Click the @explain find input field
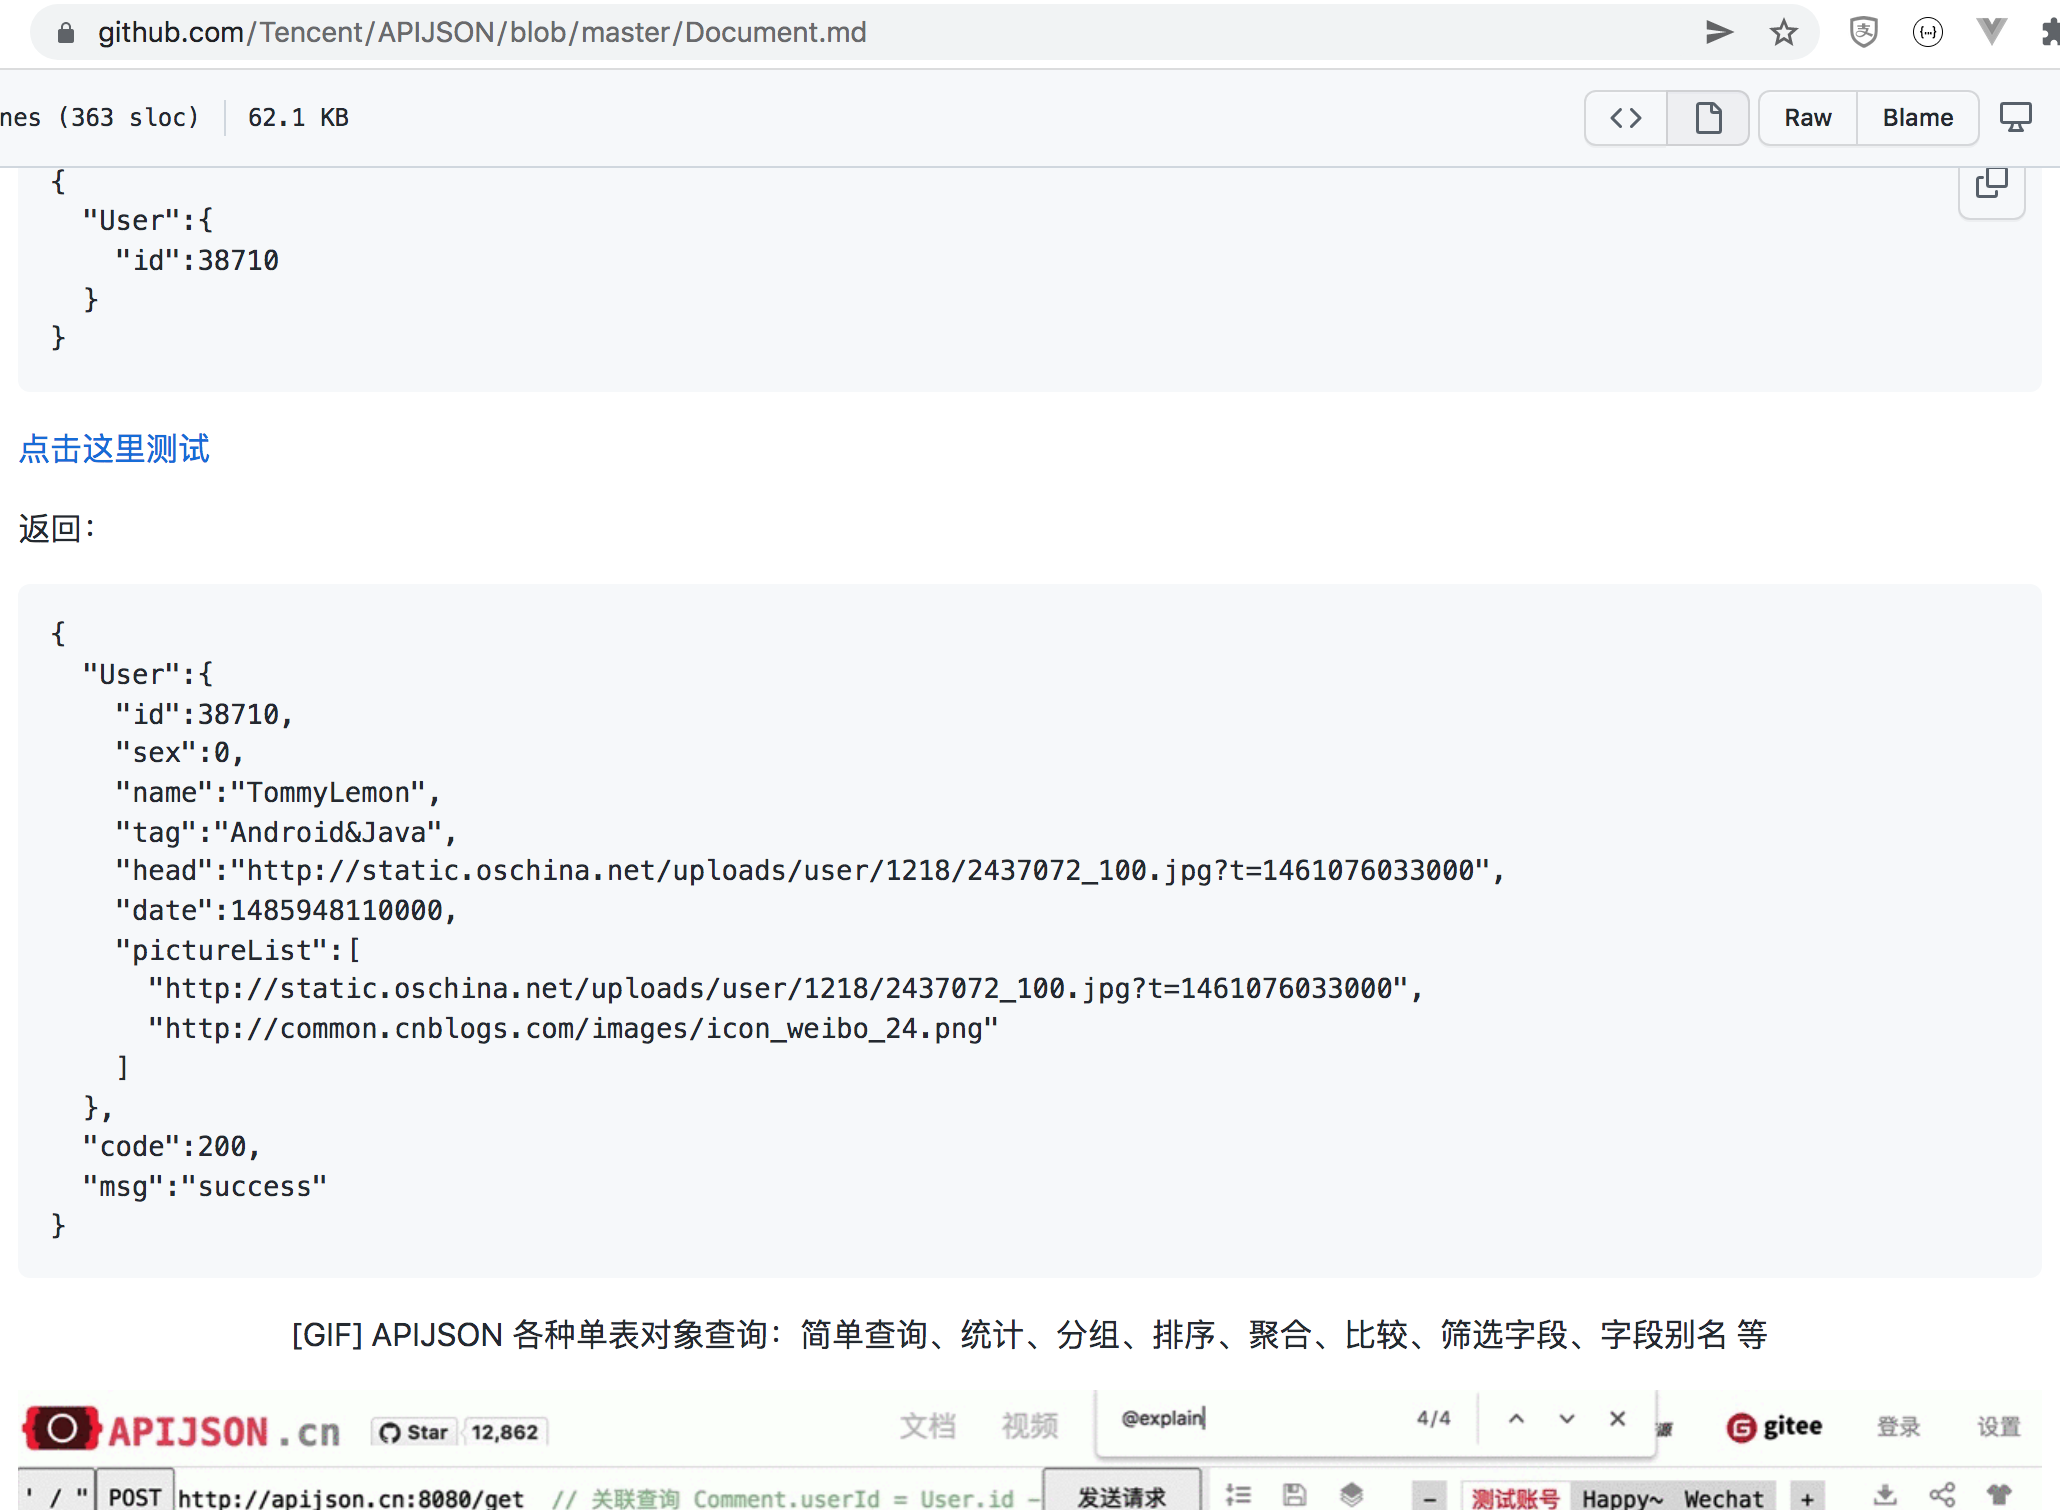Image resolution: width=2060 pixels, height=1510 pixels. tap(1250, 1418)
